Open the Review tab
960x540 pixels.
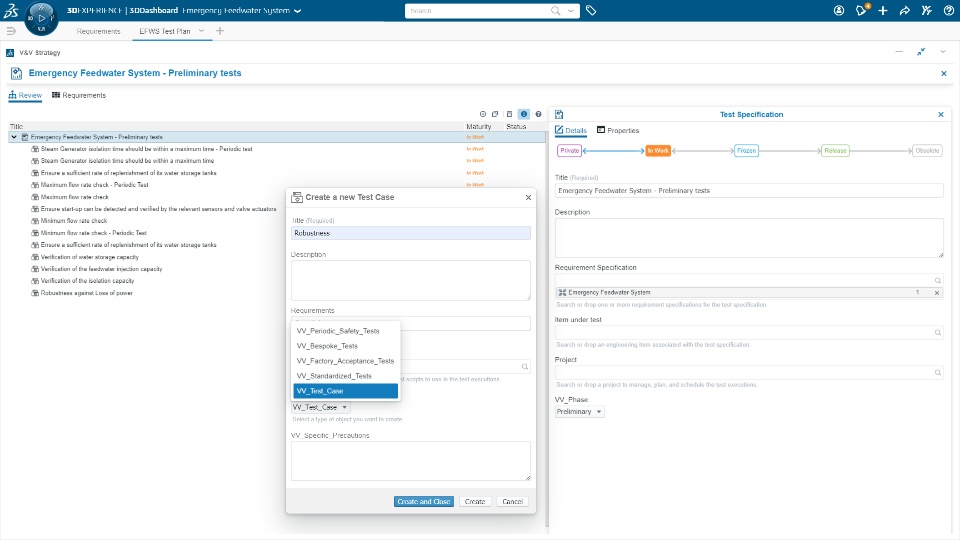[25, 96]
